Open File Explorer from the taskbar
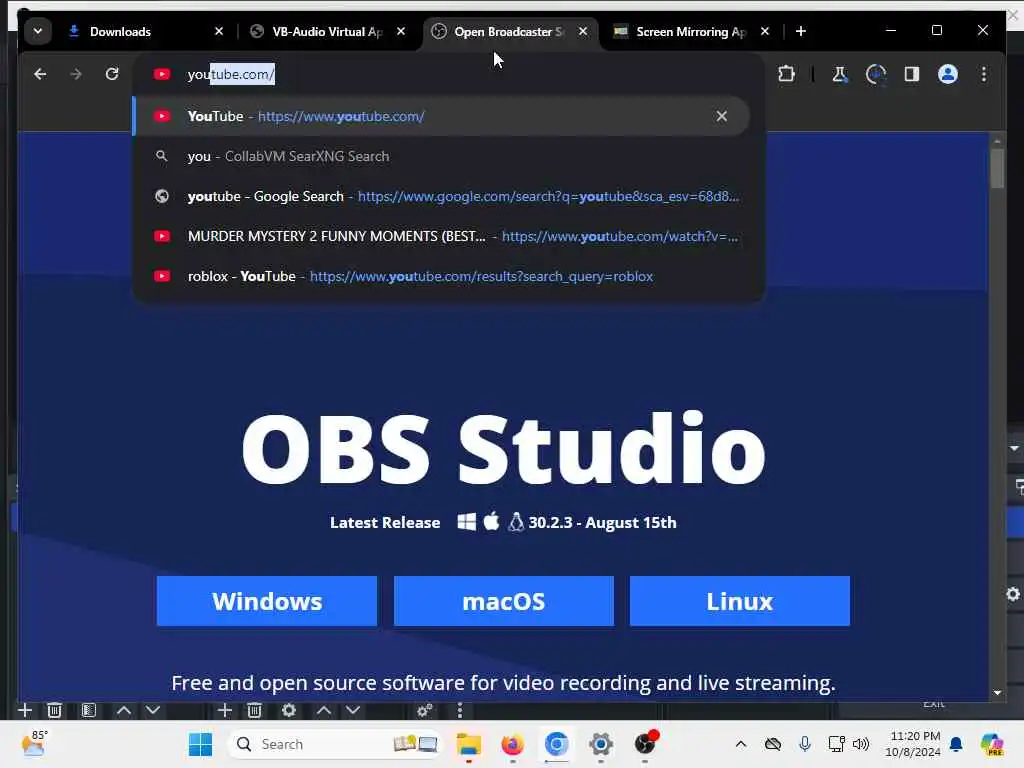Screen dimensions: 1024x768 [x=468, y=744]
